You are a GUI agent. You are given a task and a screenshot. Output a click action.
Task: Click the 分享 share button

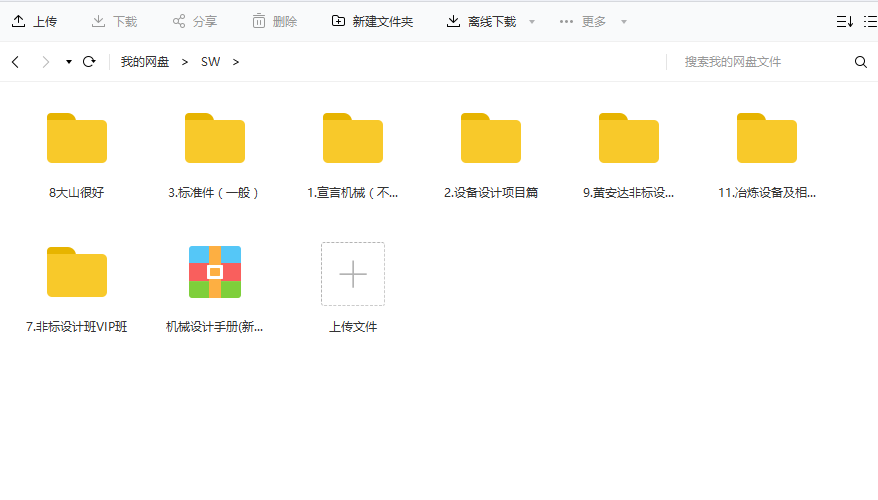click(194, 21)
